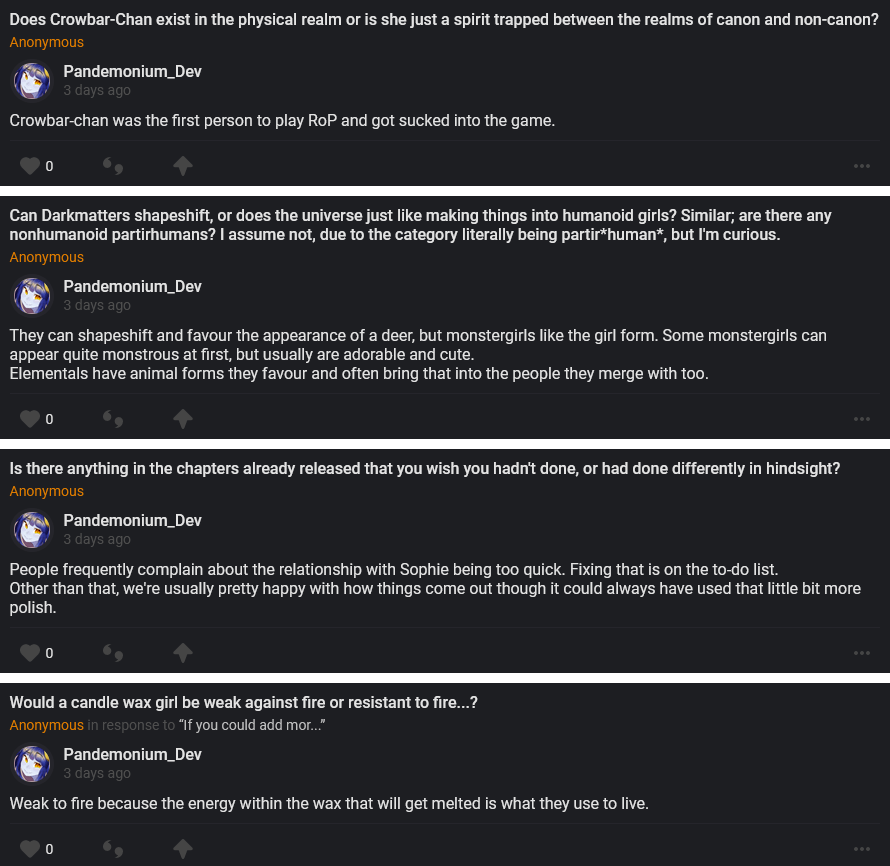Click the quote icon under the Sophie answer

click(x=113, y=653)
